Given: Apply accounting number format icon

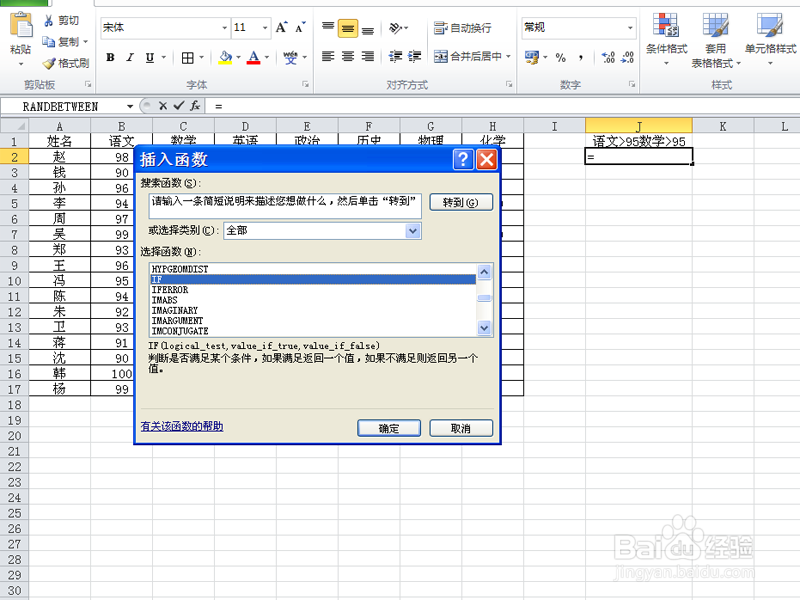Looking at the screenshot, I should pyautogui.click(x=532, y=57).
